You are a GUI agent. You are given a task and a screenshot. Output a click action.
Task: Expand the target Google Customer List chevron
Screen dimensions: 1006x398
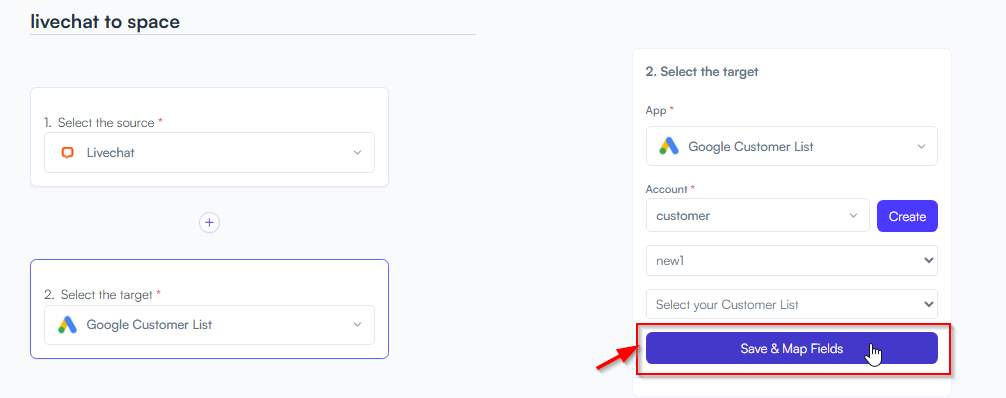pos(357,325)
